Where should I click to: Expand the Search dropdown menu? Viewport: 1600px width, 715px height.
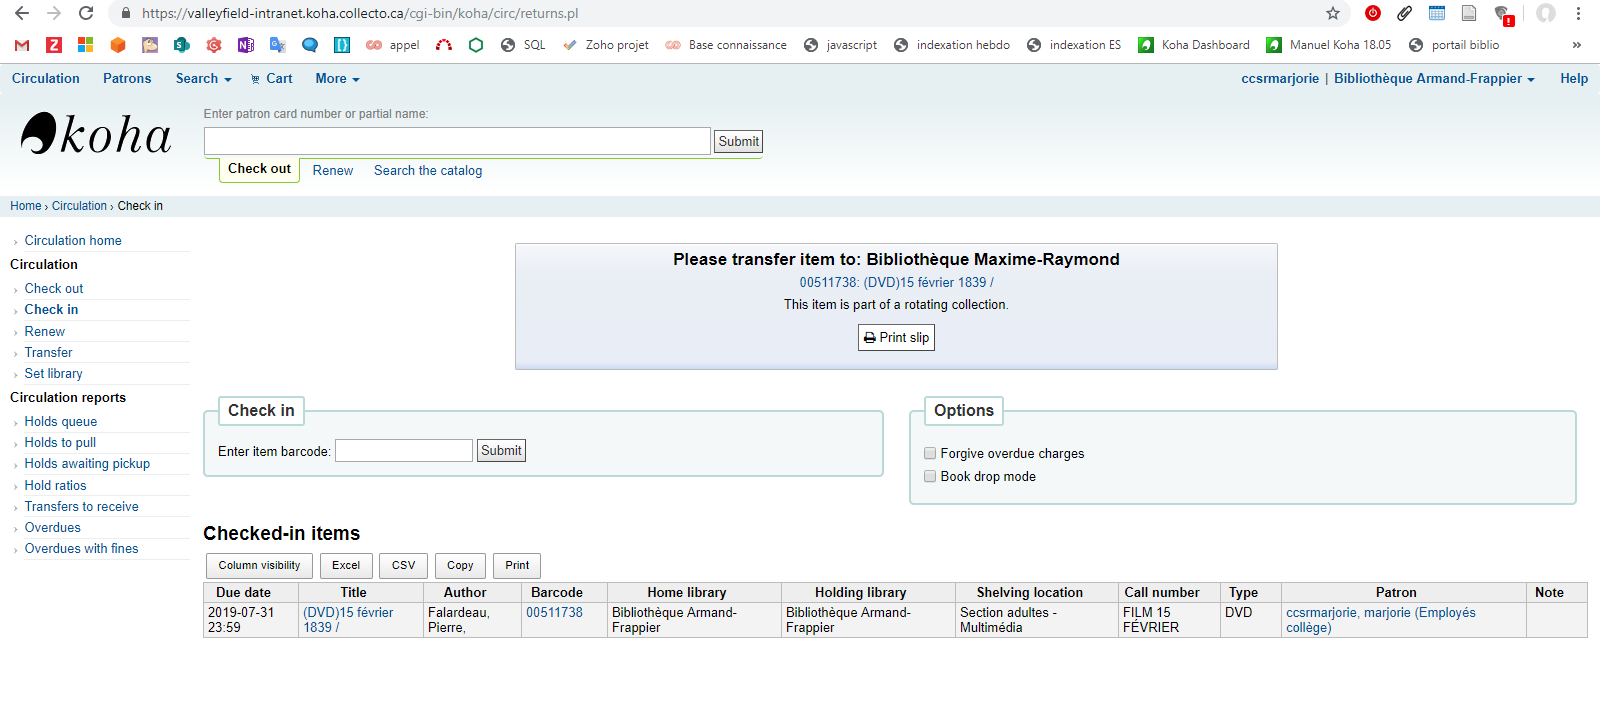[x=203, y=79]
